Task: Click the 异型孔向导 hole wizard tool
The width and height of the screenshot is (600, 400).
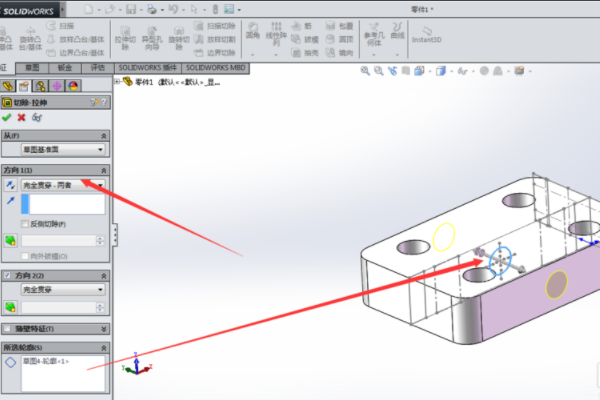Action: point(152,39)
